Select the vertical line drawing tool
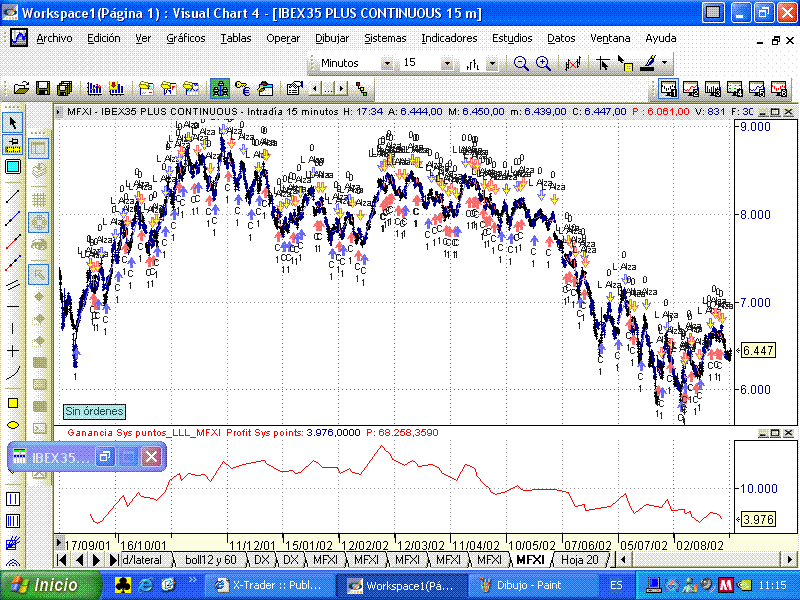Viewport: 800px width, 600px height. tap(13, 328)
